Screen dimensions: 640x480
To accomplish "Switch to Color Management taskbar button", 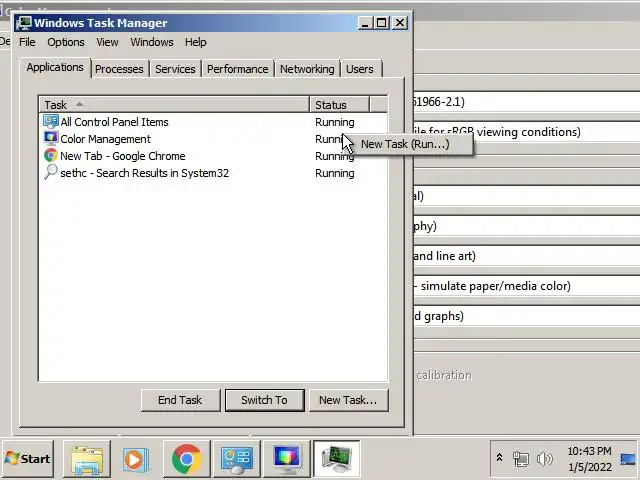I will (x=287, y=459).
